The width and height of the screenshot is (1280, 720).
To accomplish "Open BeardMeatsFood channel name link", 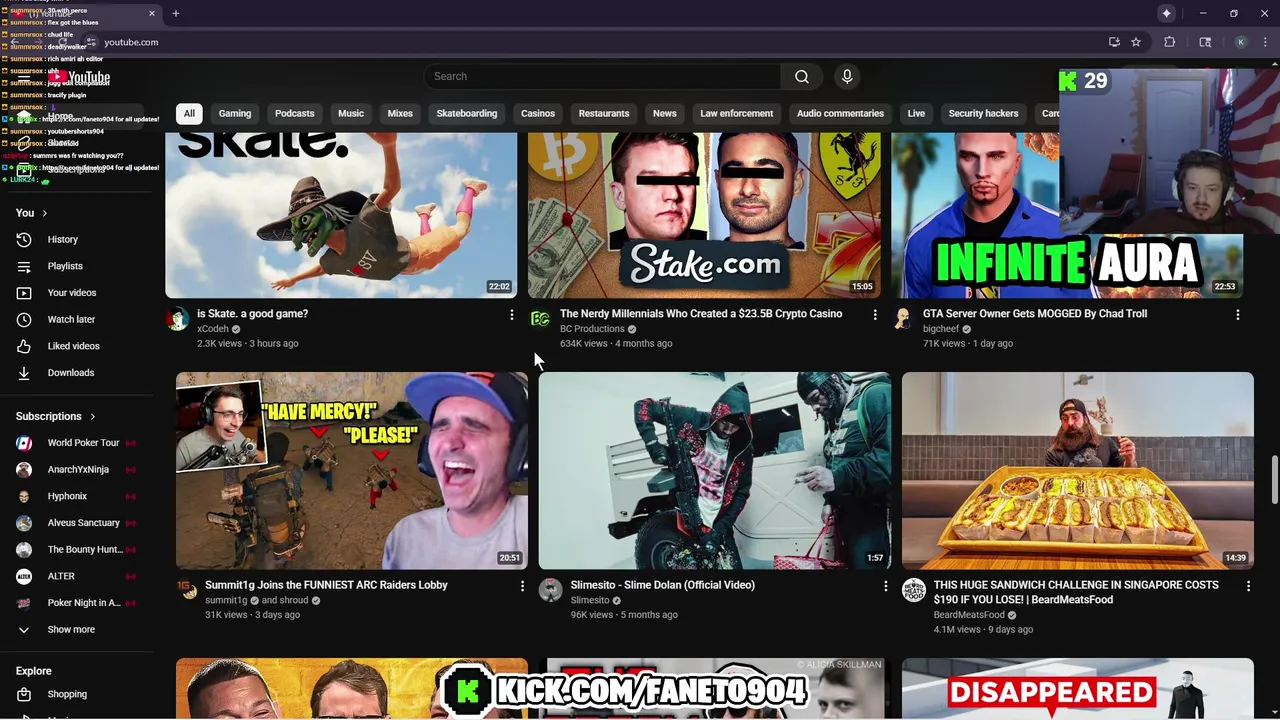I will point(969,615).
